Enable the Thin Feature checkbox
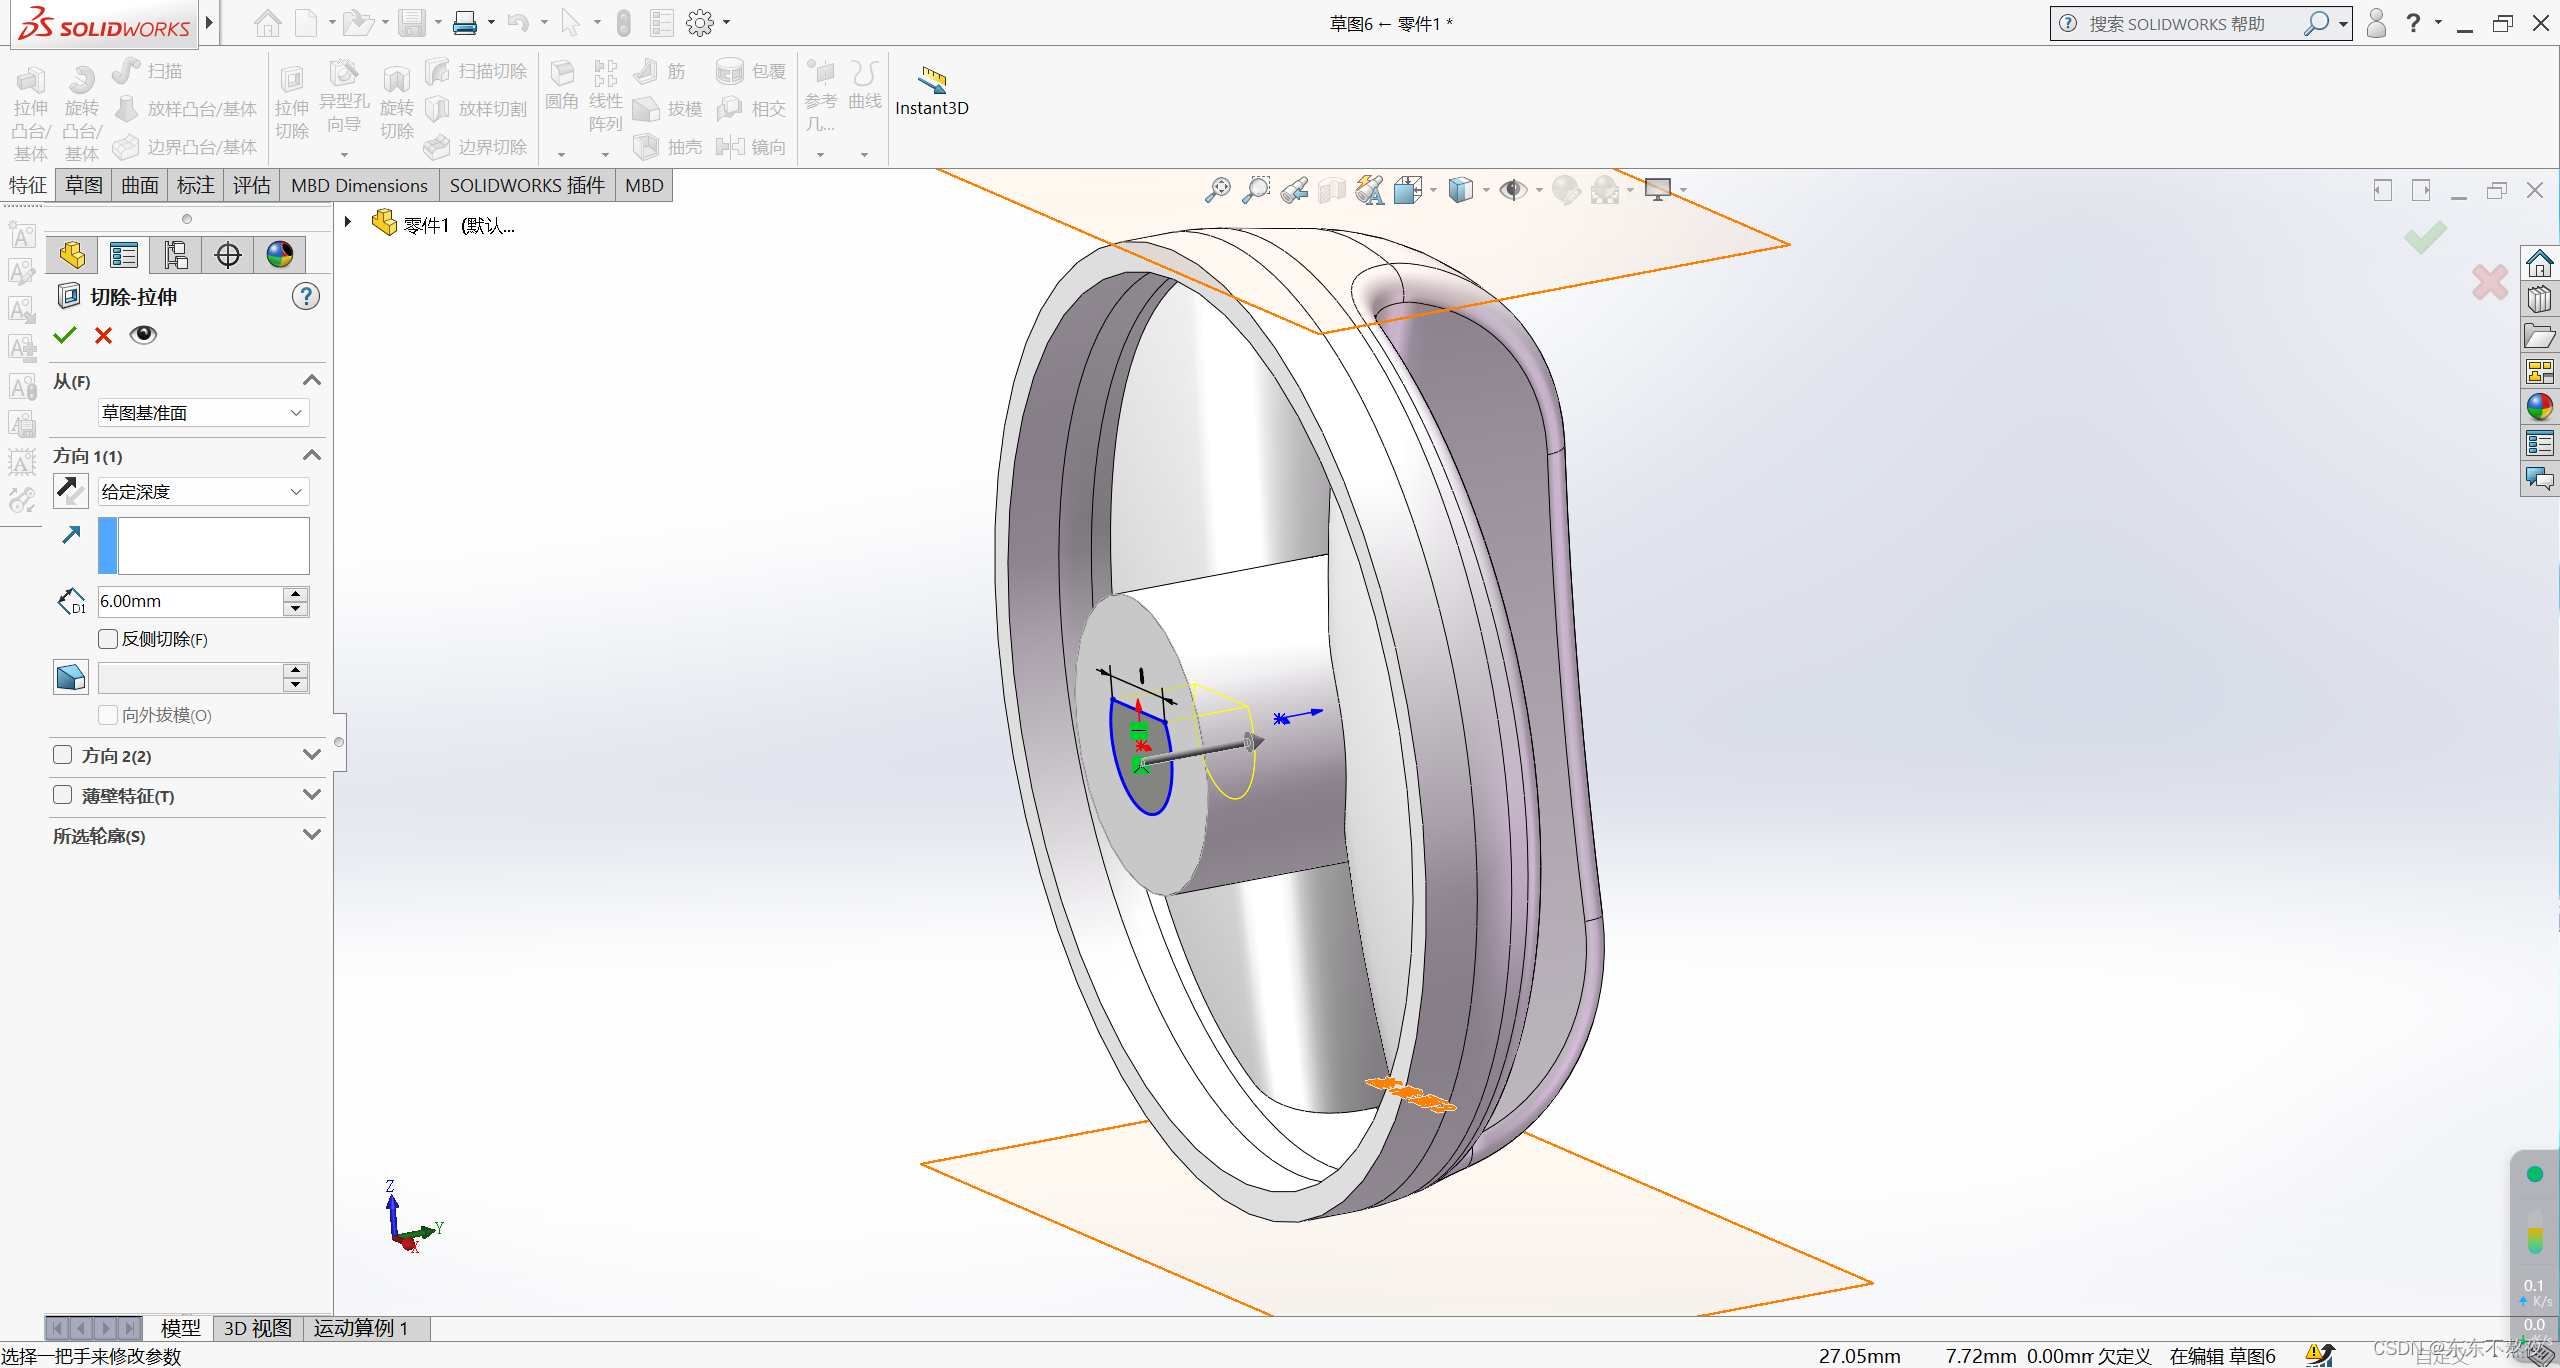The width and height of the screenshot is (2560, 1368). coord(63,795)
